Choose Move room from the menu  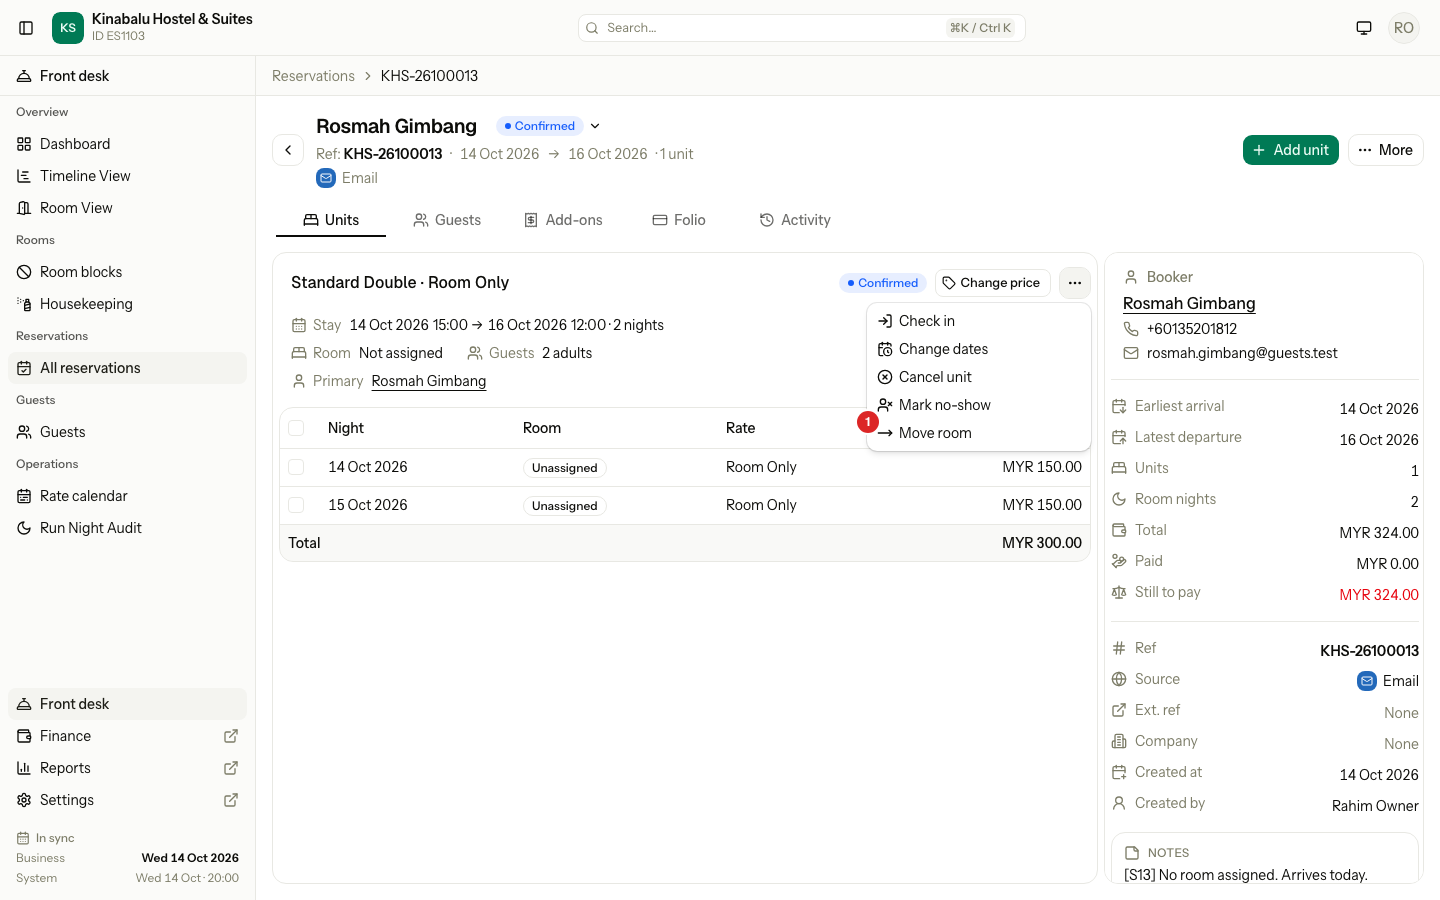(979, 433)
